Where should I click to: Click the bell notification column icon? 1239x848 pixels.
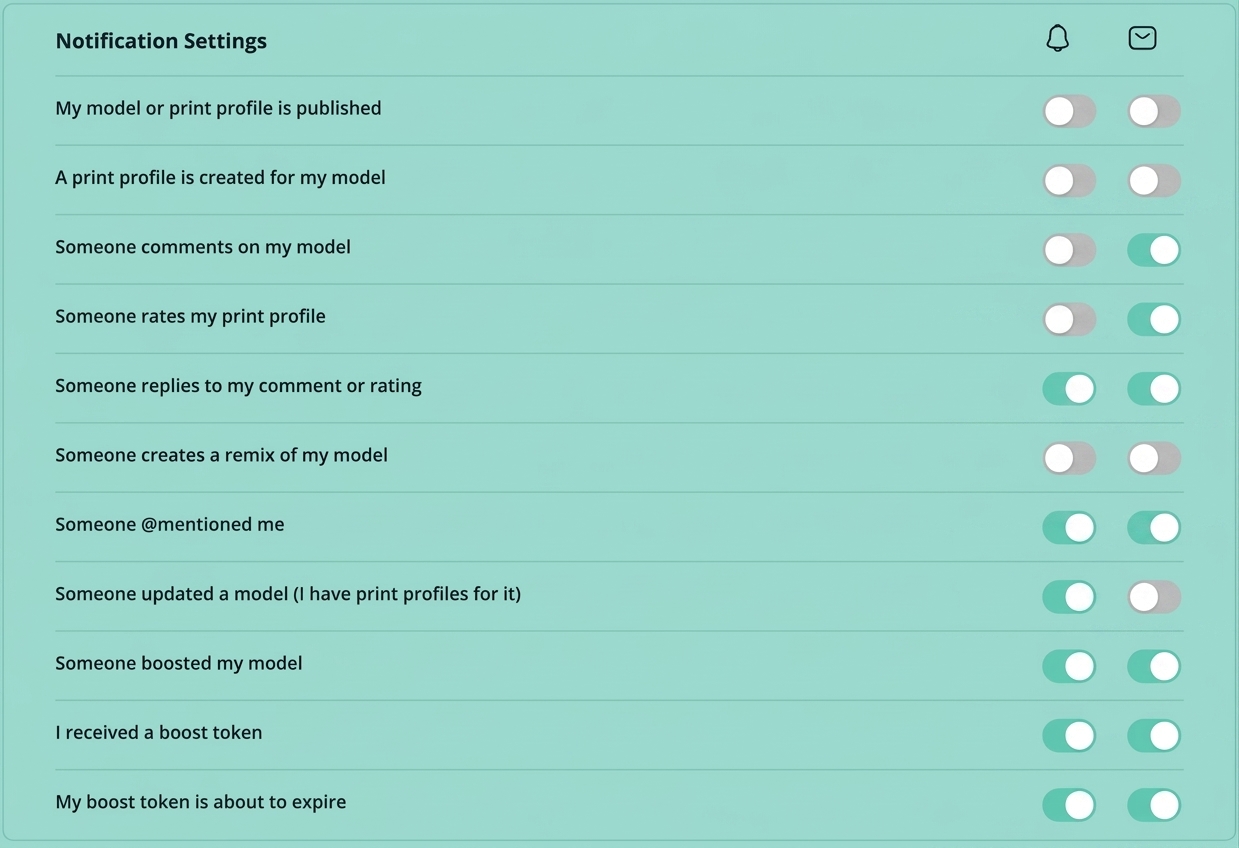[x=1057, y=39]
